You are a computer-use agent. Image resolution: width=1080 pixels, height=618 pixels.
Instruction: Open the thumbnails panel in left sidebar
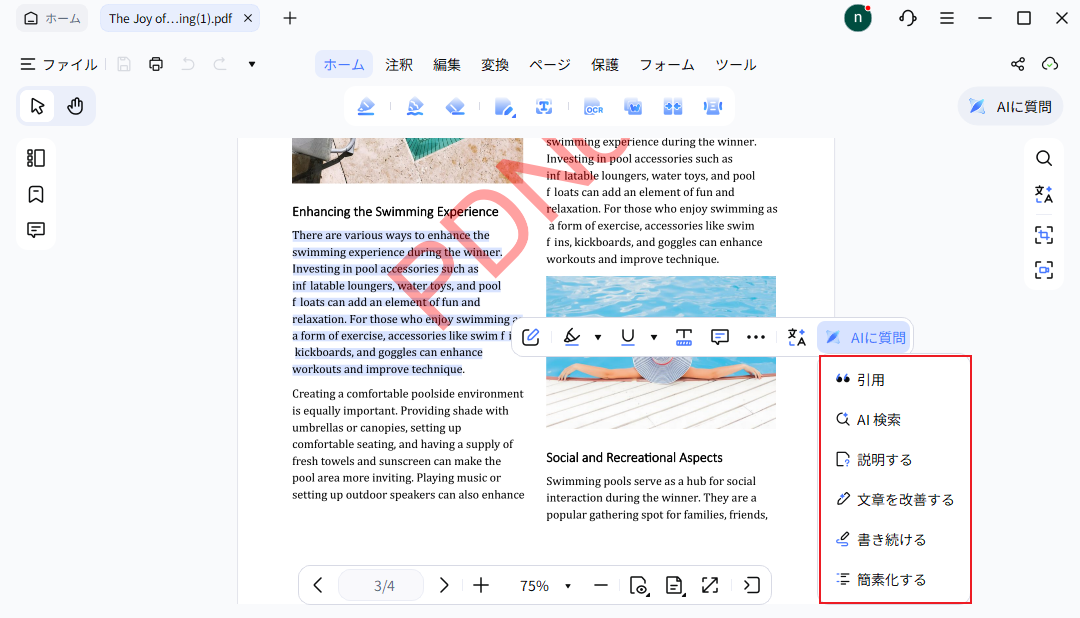click(x=36, y=158)
